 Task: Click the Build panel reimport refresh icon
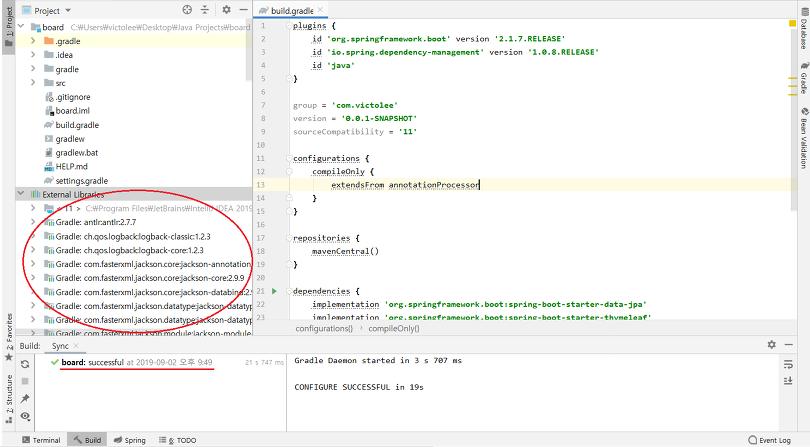25,364
